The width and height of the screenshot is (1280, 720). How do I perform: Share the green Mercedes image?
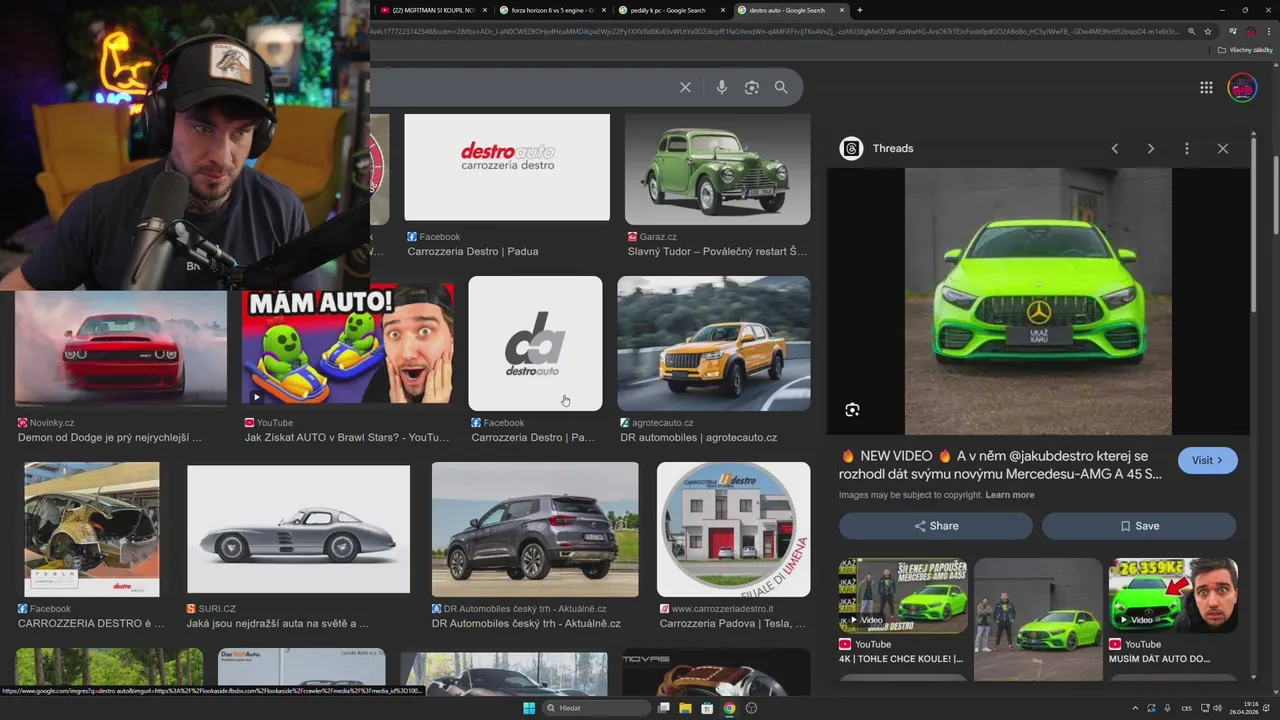coord(936,526)
